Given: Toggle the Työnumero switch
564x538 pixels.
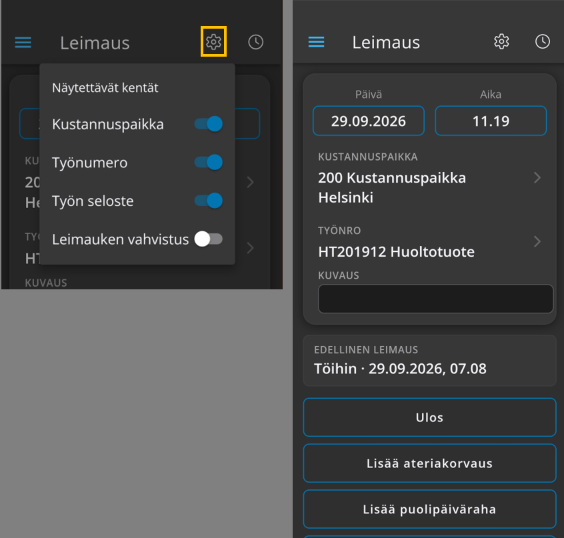Looking at the screenshot, I should [209, 162].
